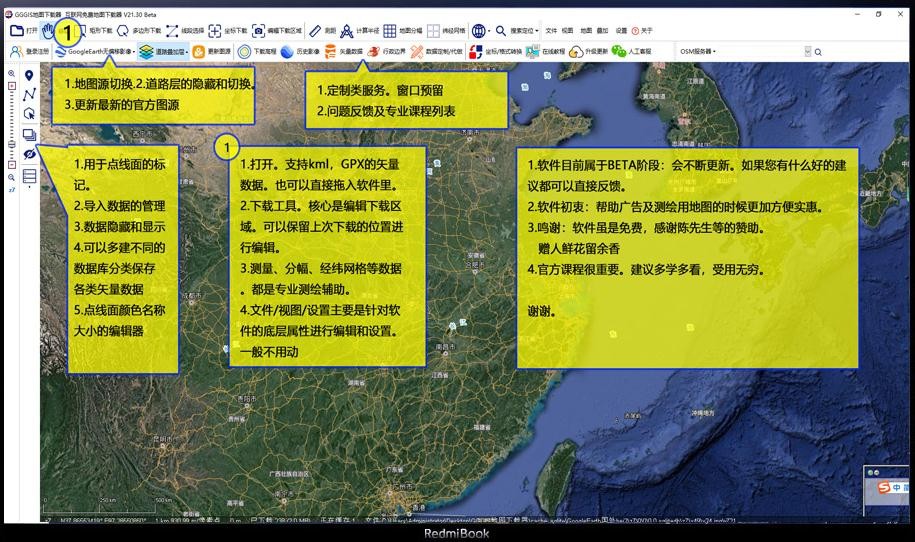Expand the road overlay layer (道路叠加层) dropdown
This screenshot has height=542, width=915.
pos(163,52)
